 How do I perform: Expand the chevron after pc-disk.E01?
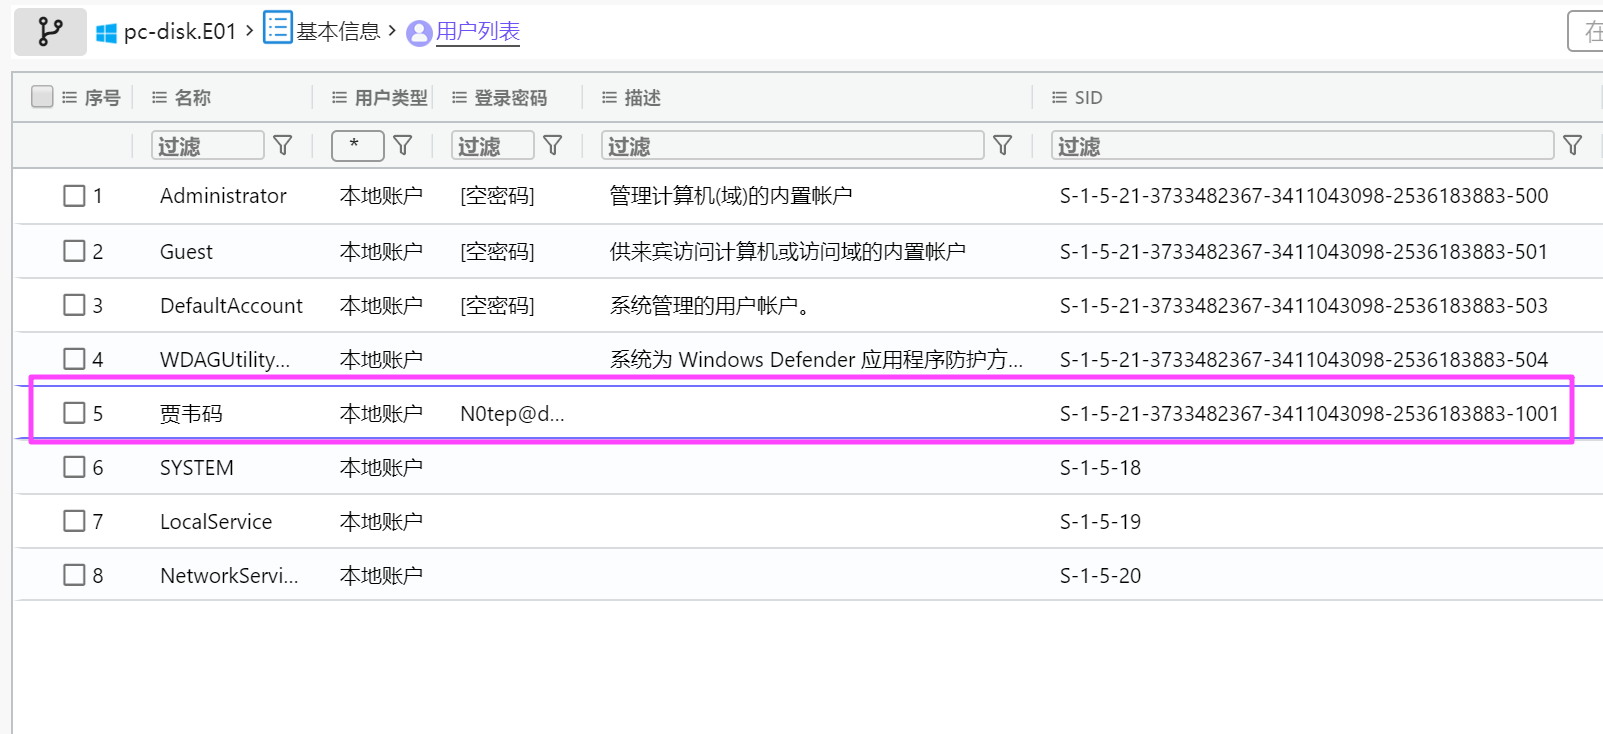(x=249, y=31)
